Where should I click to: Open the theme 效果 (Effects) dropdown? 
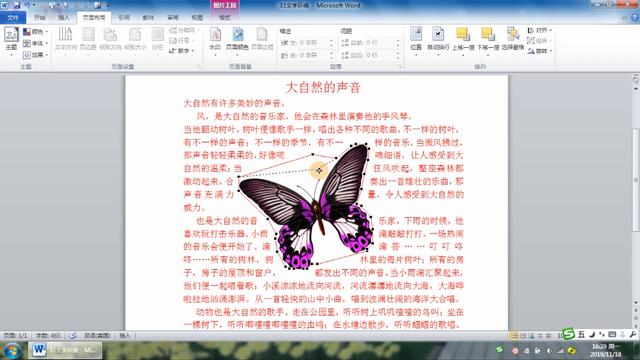pos(36,55)
